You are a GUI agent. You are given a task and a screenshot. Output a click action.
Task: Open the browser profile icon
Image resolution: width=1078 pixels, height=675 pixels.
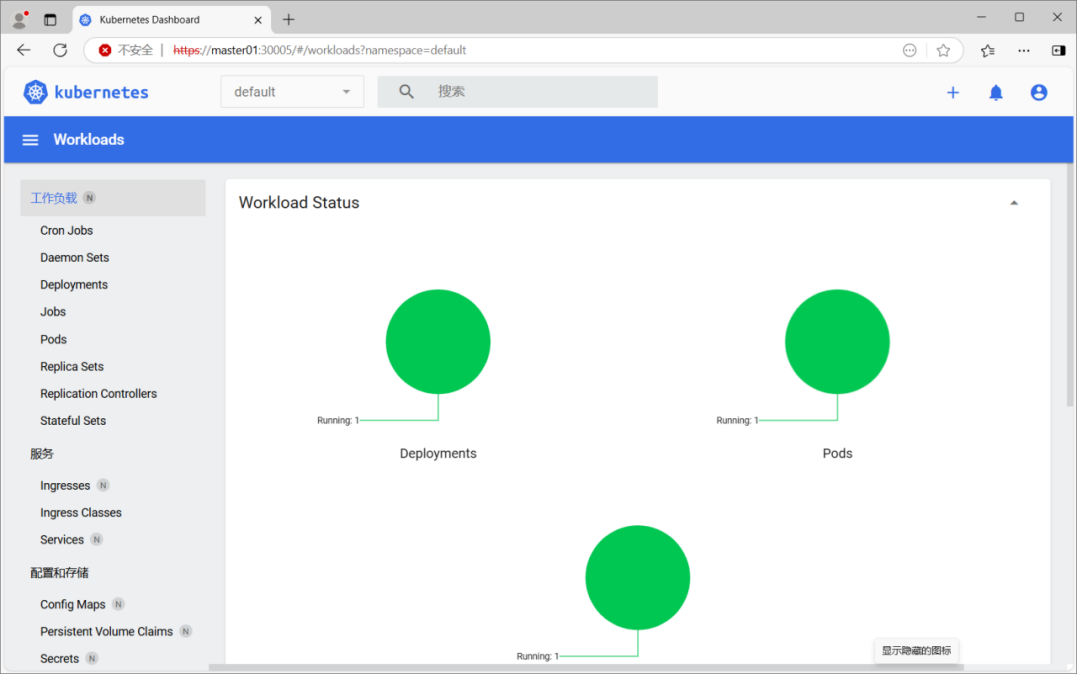tap(20, 20)
